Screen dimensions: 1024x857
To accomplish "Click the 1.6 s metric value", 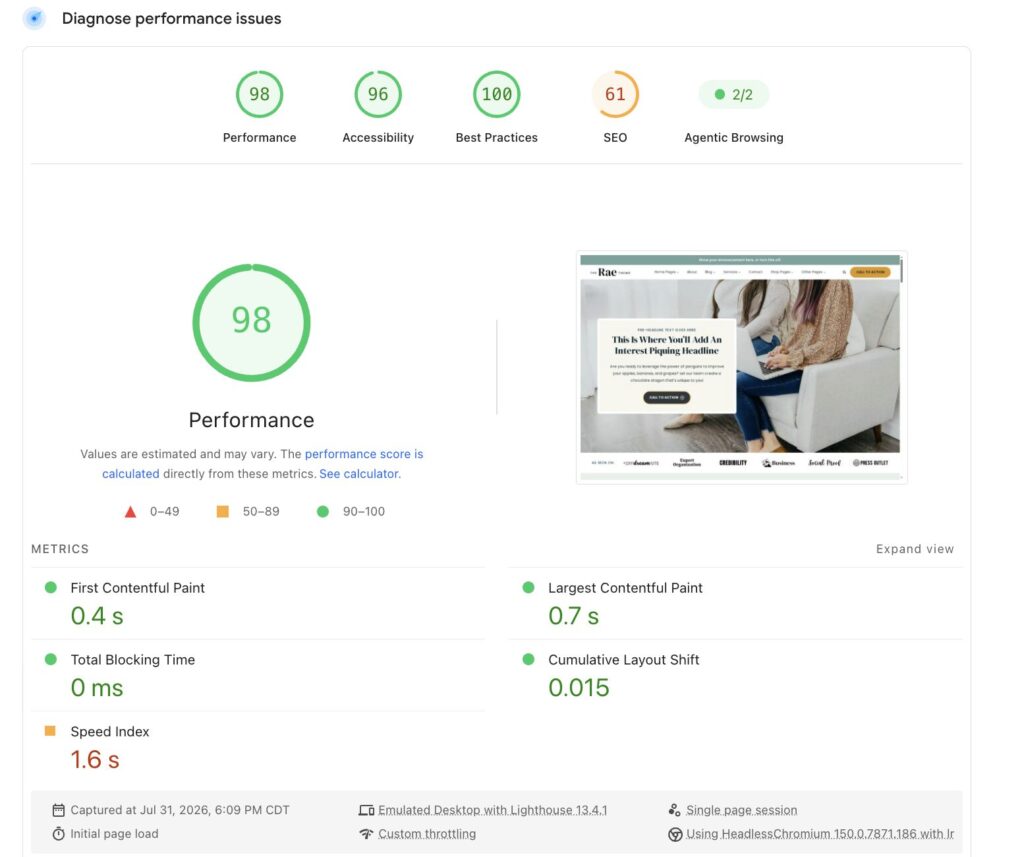I will click(x=95, y=759).
